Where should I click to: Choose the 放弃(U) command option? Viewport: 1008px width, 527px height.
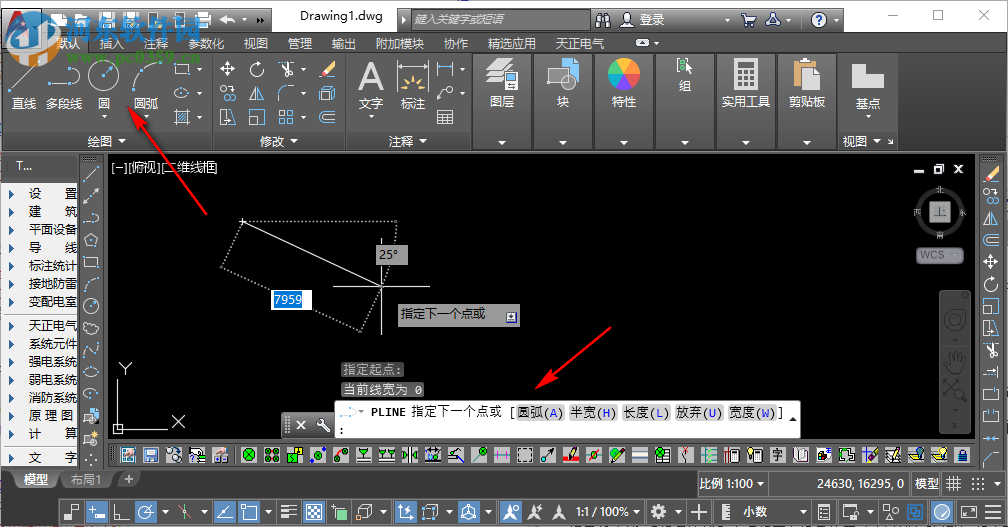click(x=699, y=413)
